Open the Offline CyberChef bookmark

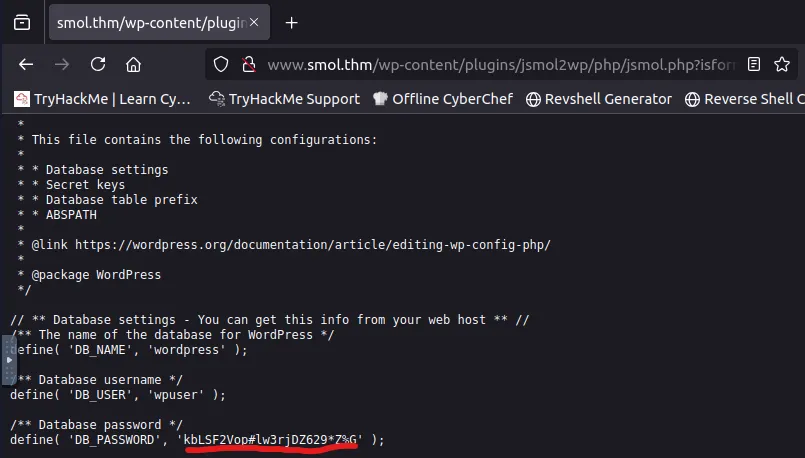(x=443, y=99)
